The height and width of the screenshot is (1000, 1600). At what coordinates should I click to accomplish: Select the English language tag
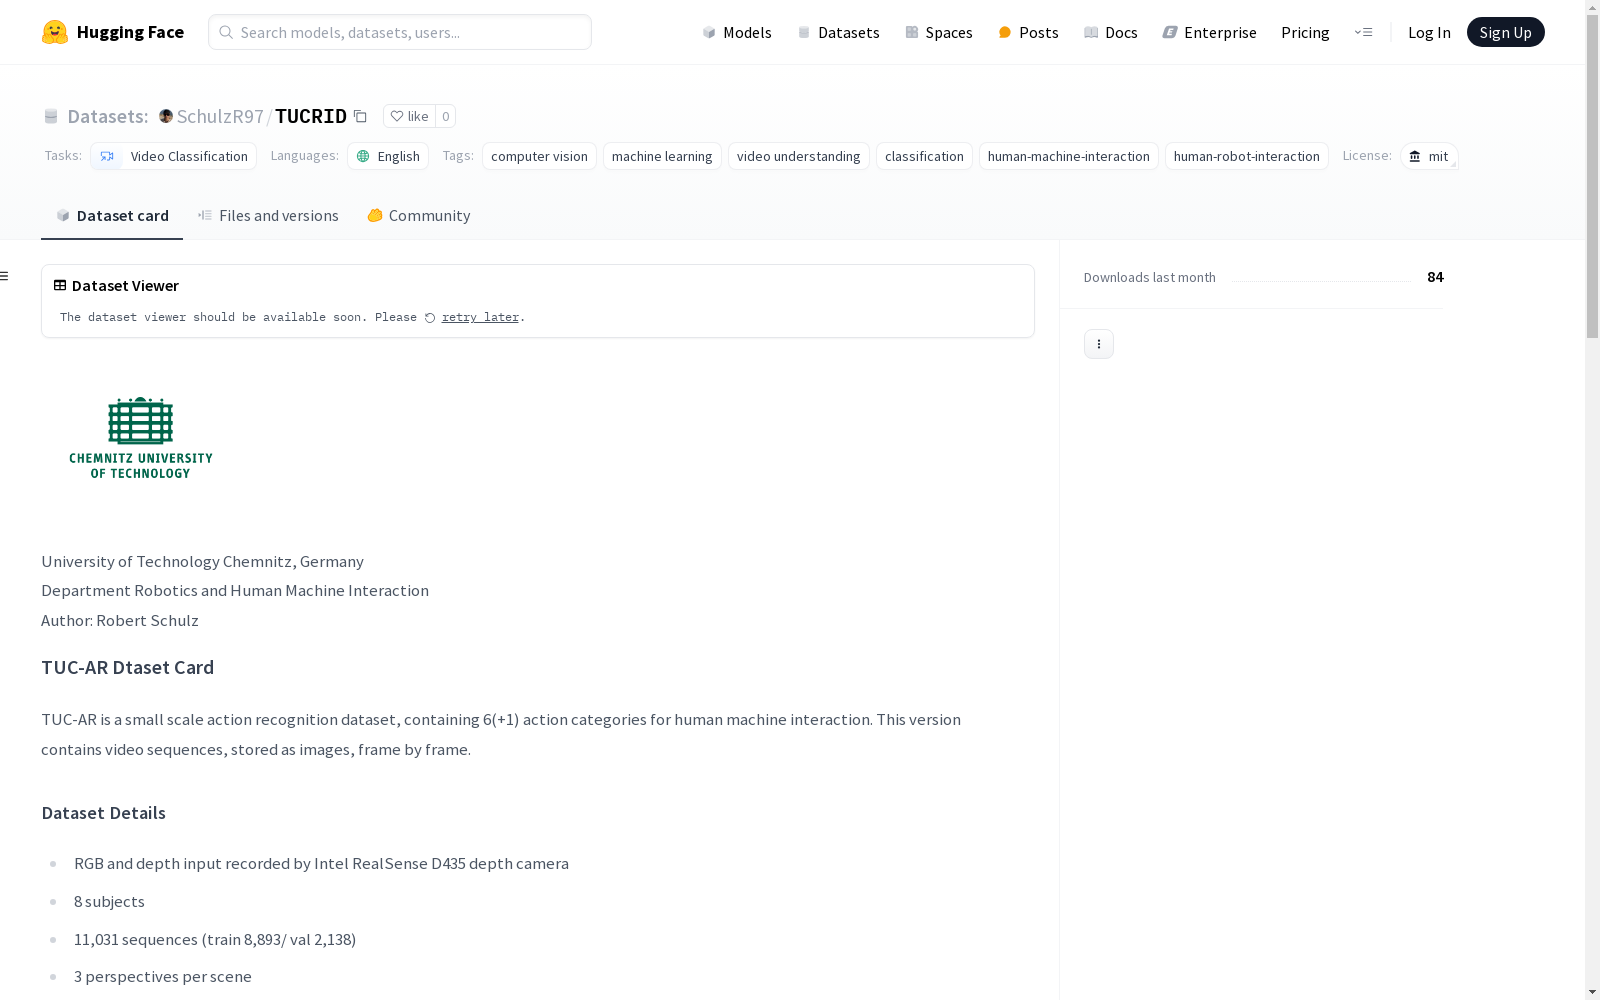(388, 156)
